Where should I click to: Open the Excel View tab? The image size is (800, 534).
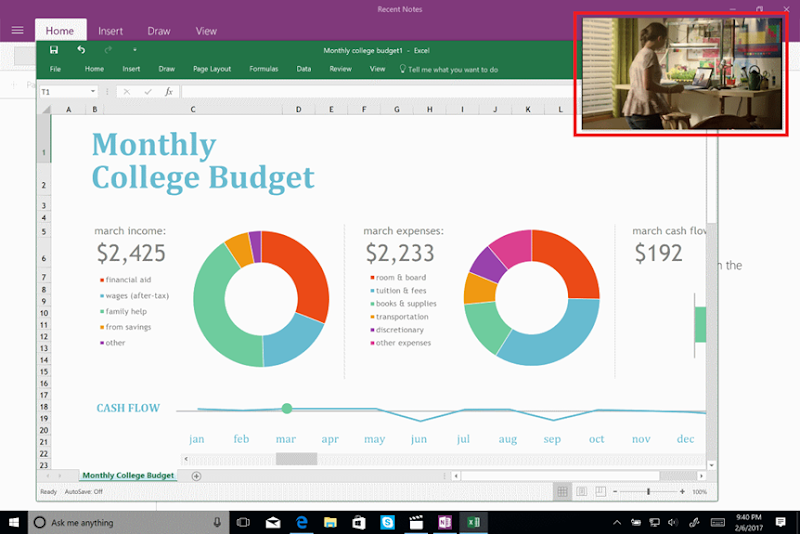(x=377, y=69)
